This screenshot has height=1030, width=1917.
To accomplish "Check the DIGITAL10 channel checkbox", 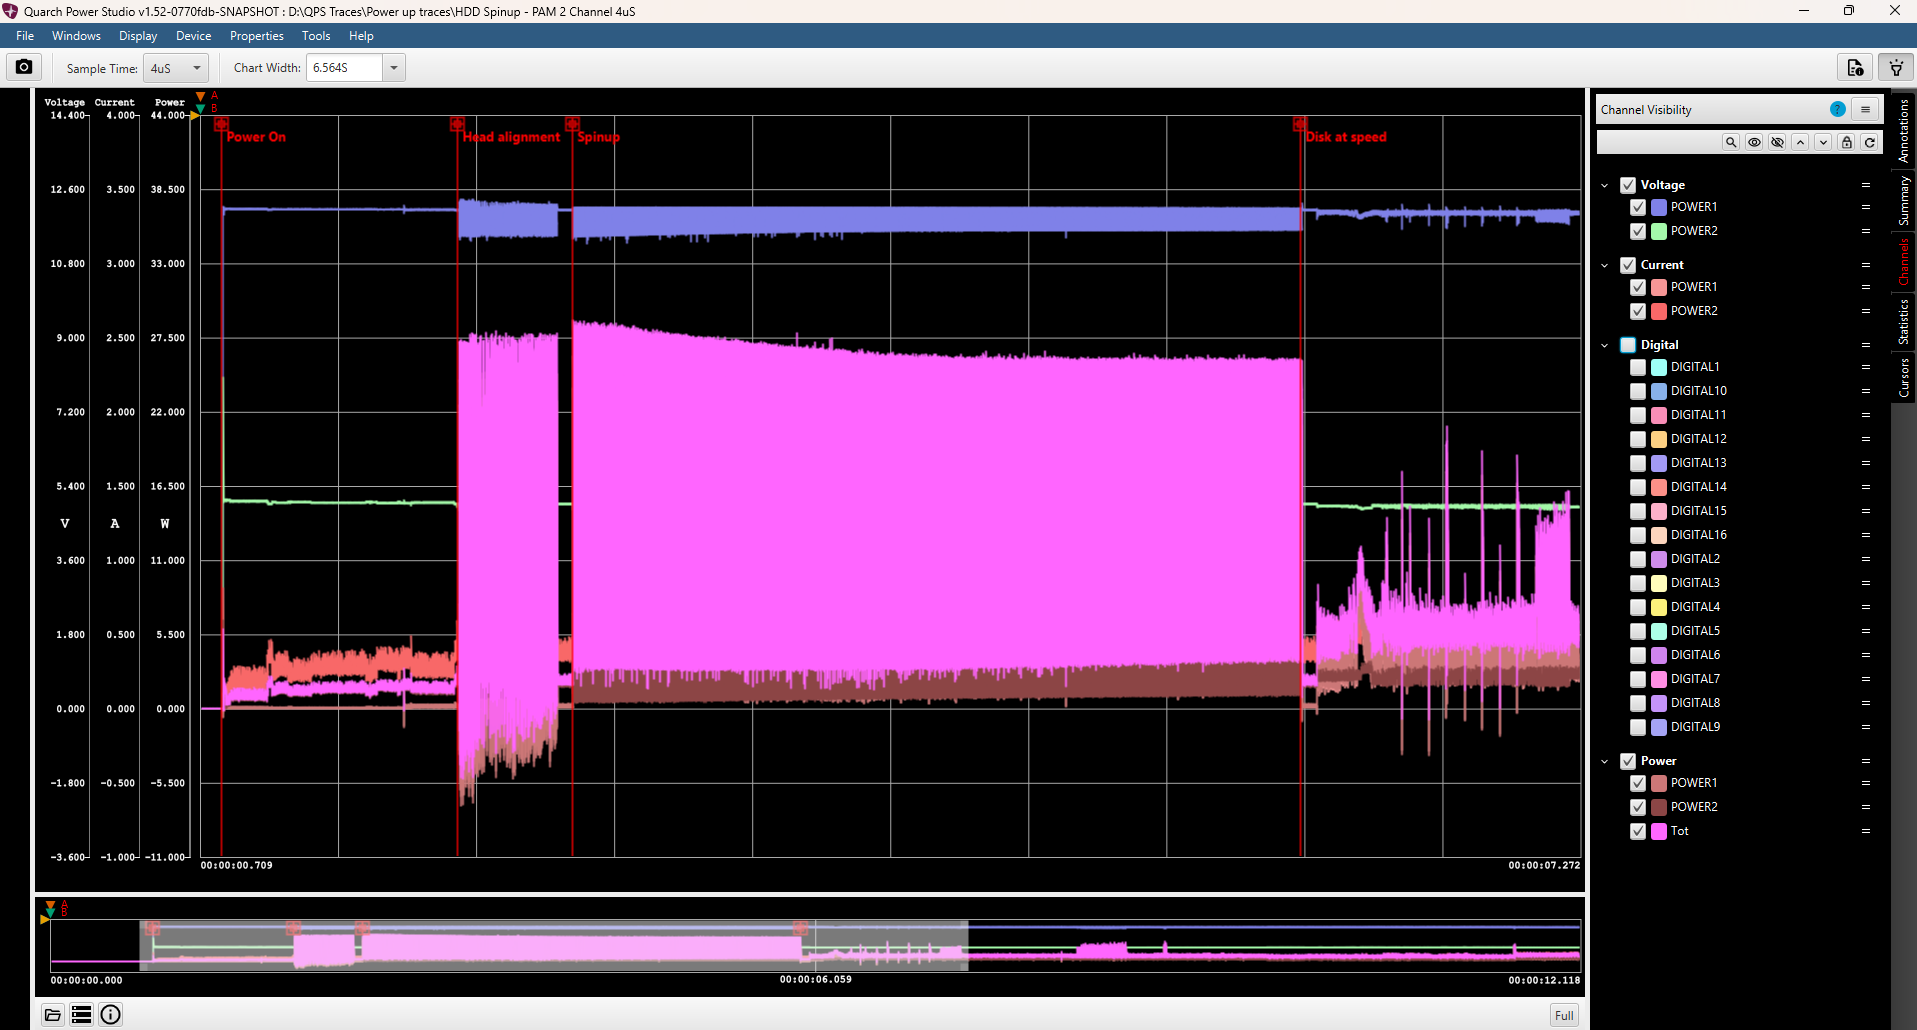I will click(x=1638, y=391).
